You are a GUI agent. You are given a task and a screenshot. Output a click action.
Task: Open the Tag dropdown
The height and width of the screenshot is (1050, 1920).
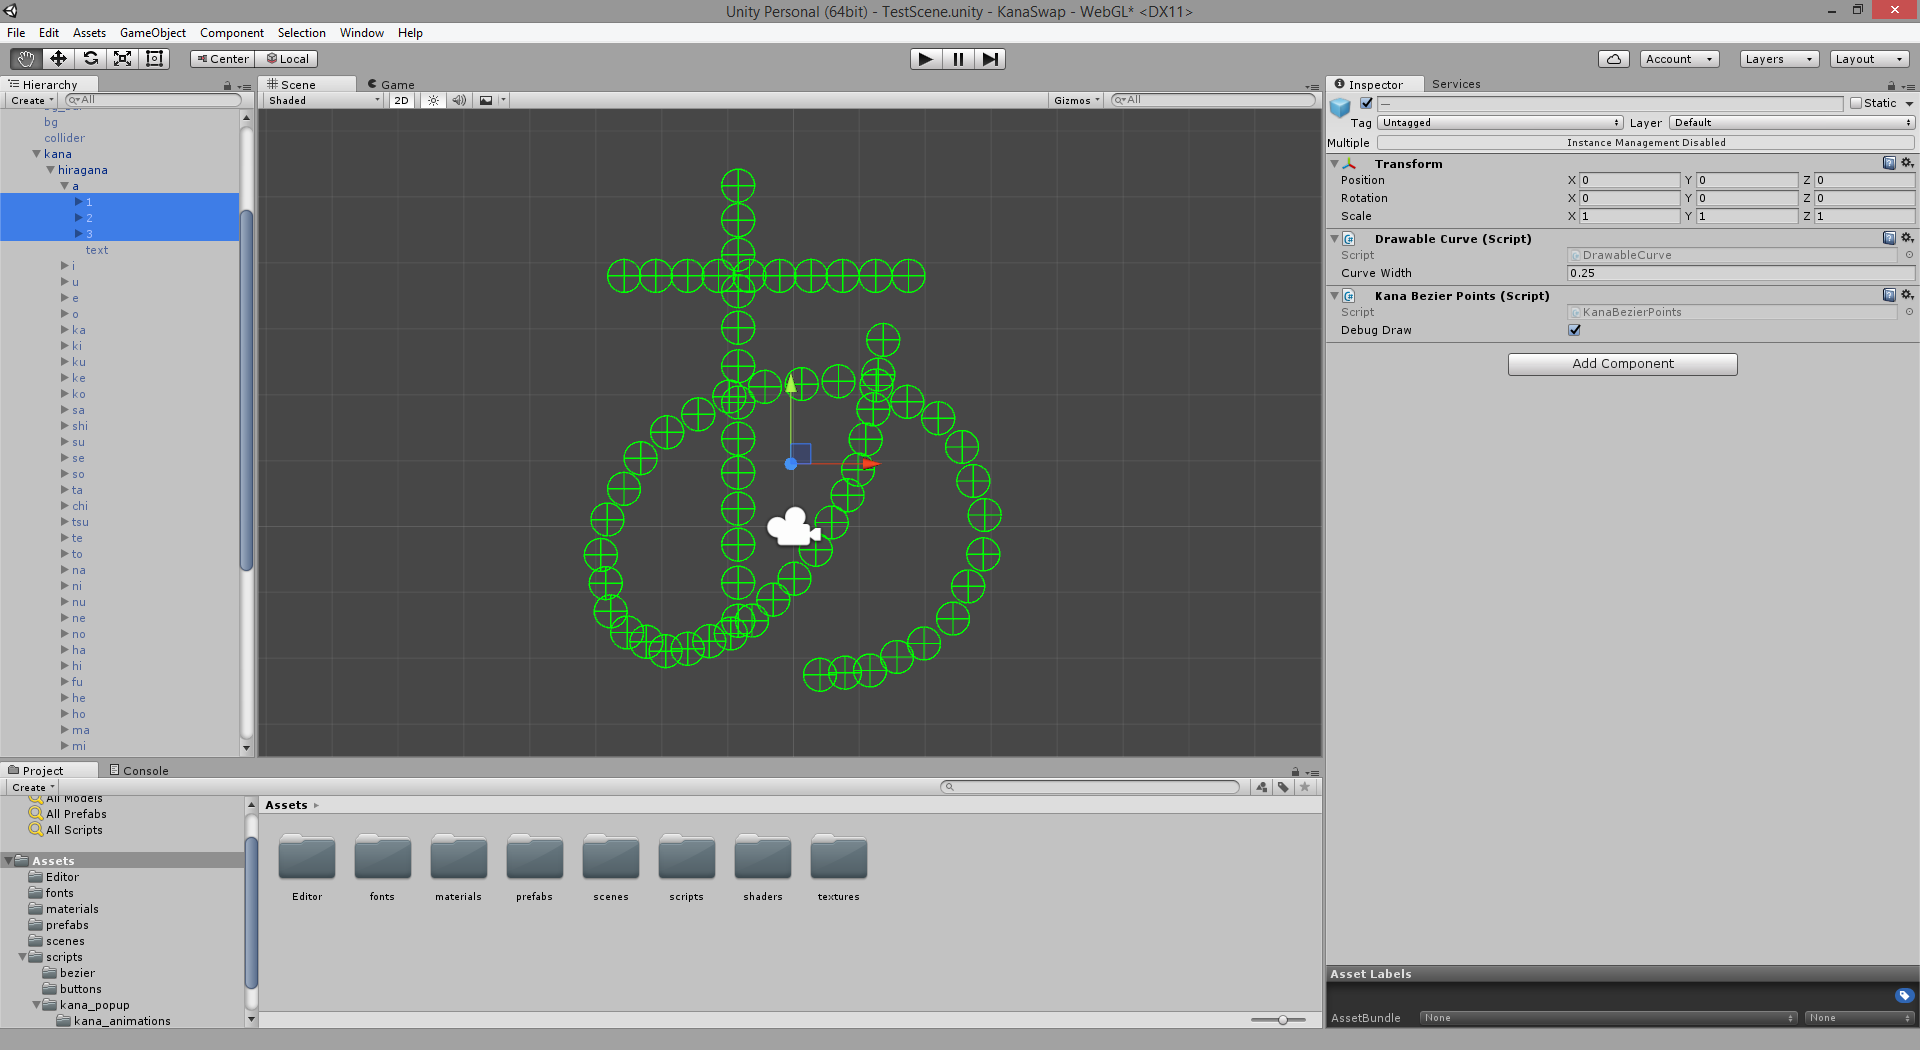point(1500,123)
